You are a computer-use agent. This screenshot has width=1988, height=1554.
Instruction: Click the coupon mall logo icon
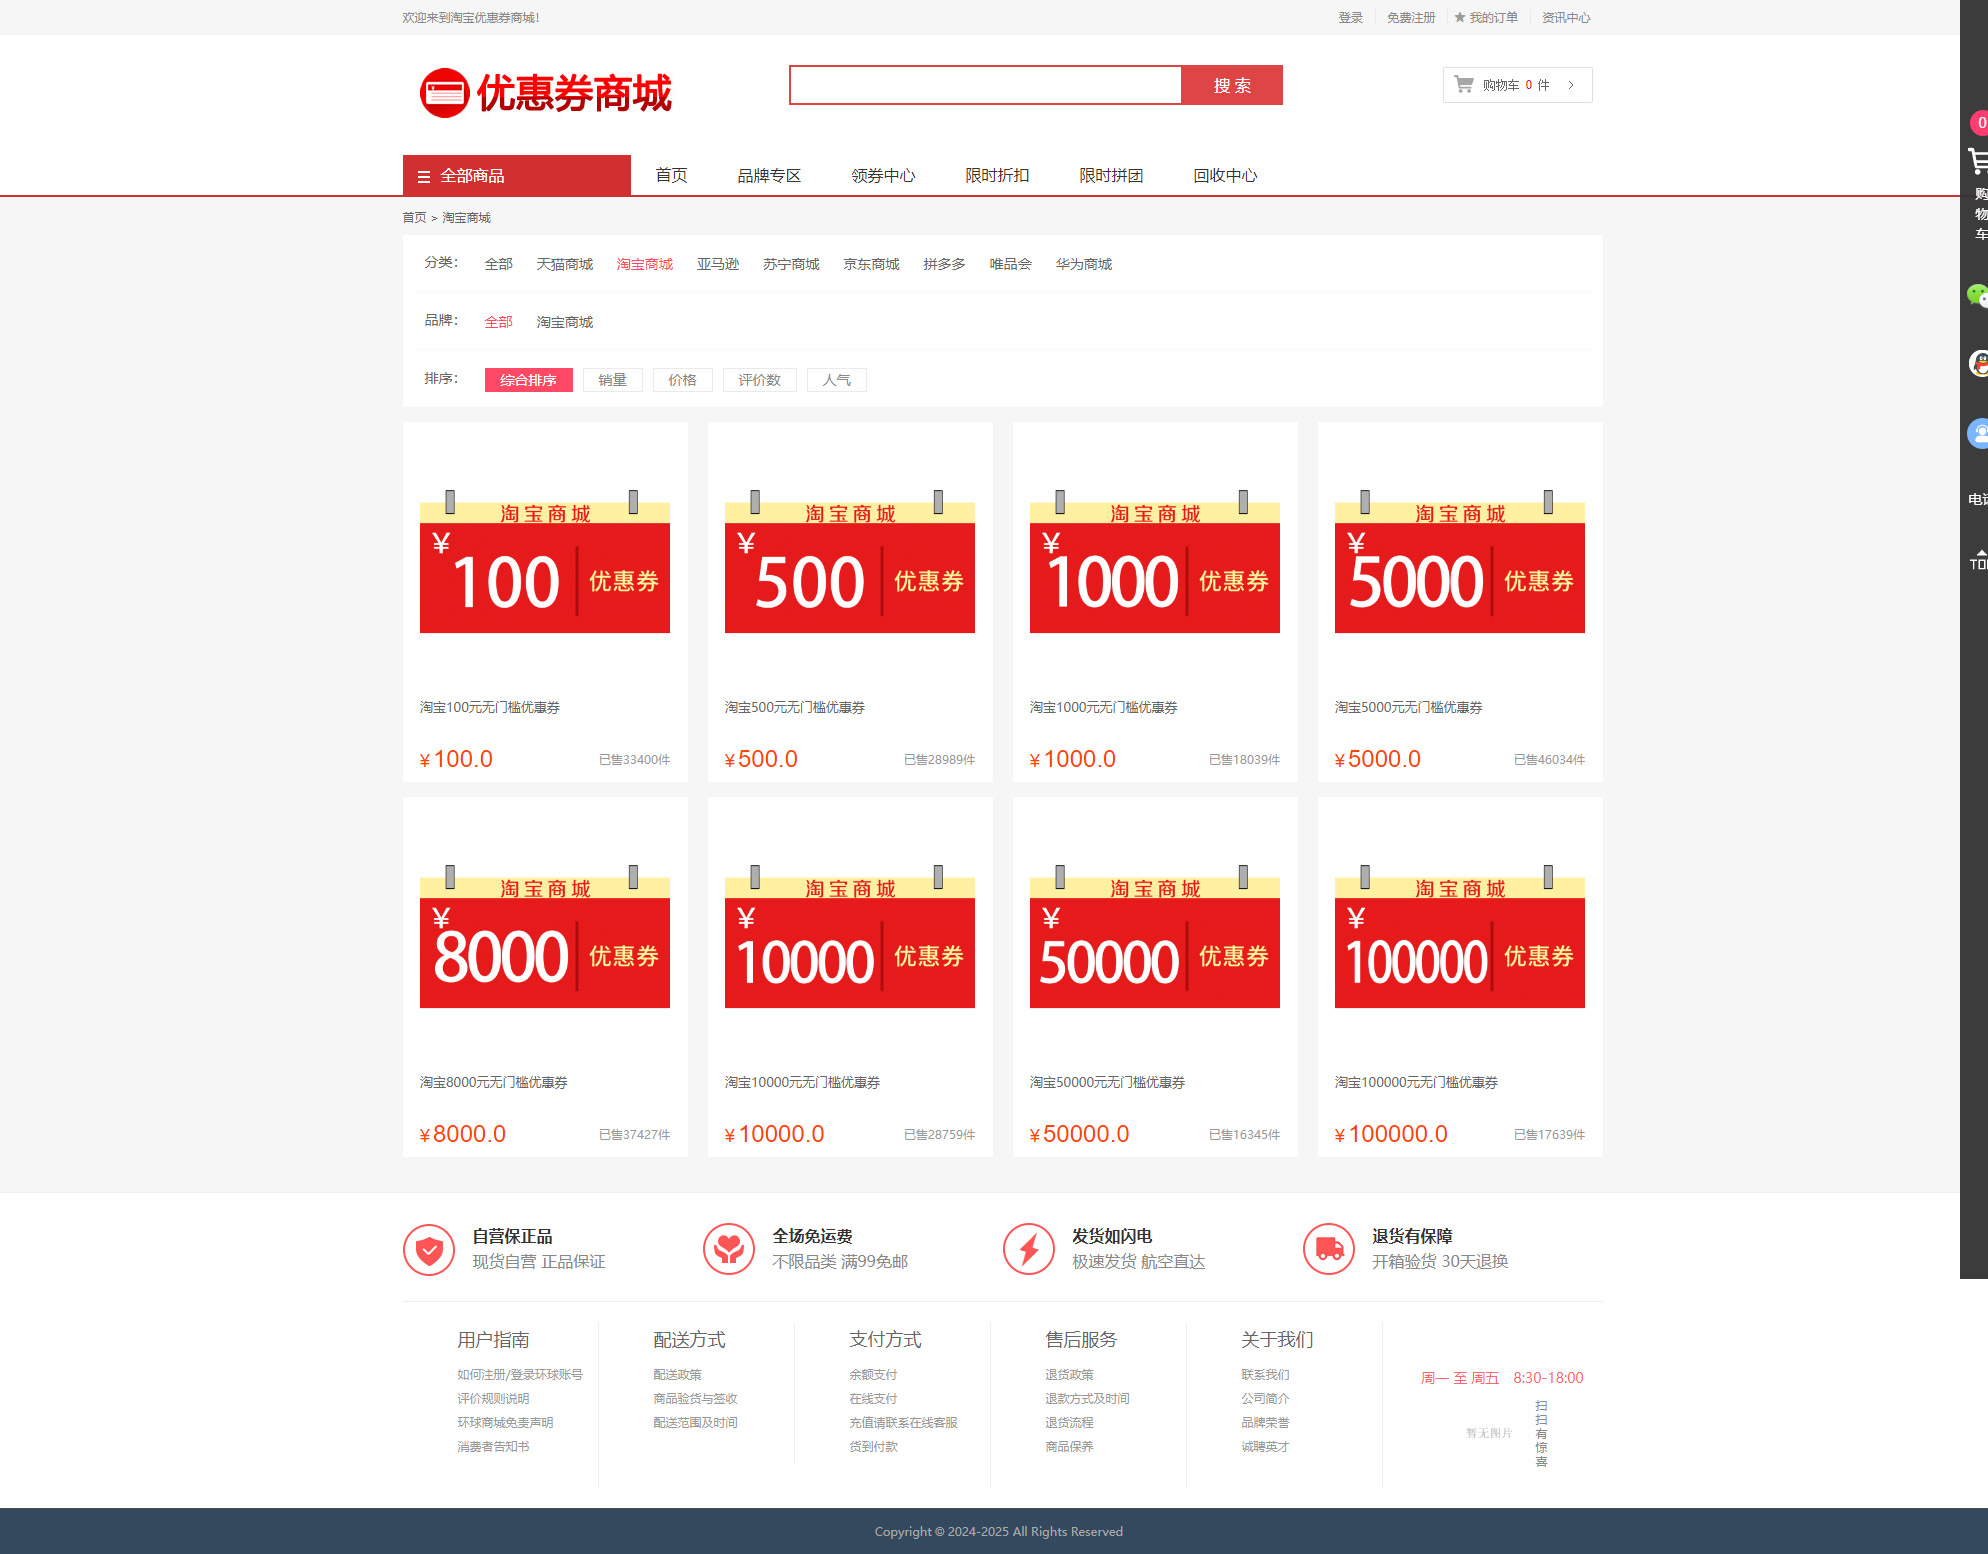pyautogui.click(x=444, y=93)
